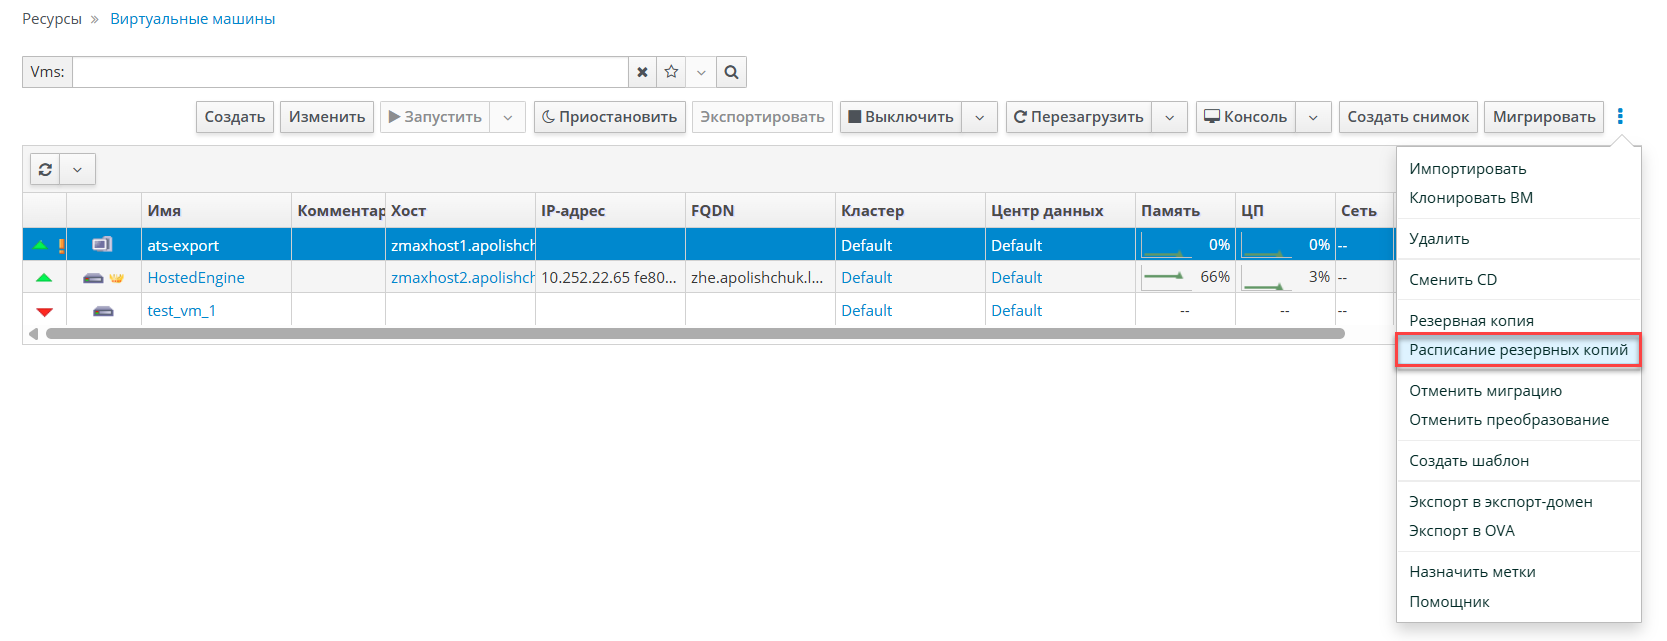This screenshot has width=1667, height=641.
Task: Open Default data center link in test_vm_1 row
Action: tap(1016, 311)
